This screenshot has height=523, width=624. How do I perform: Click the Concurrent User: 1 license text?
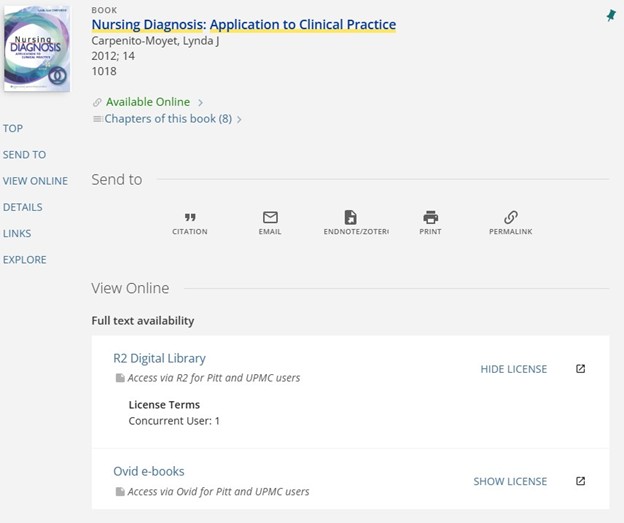coord(174,421)
